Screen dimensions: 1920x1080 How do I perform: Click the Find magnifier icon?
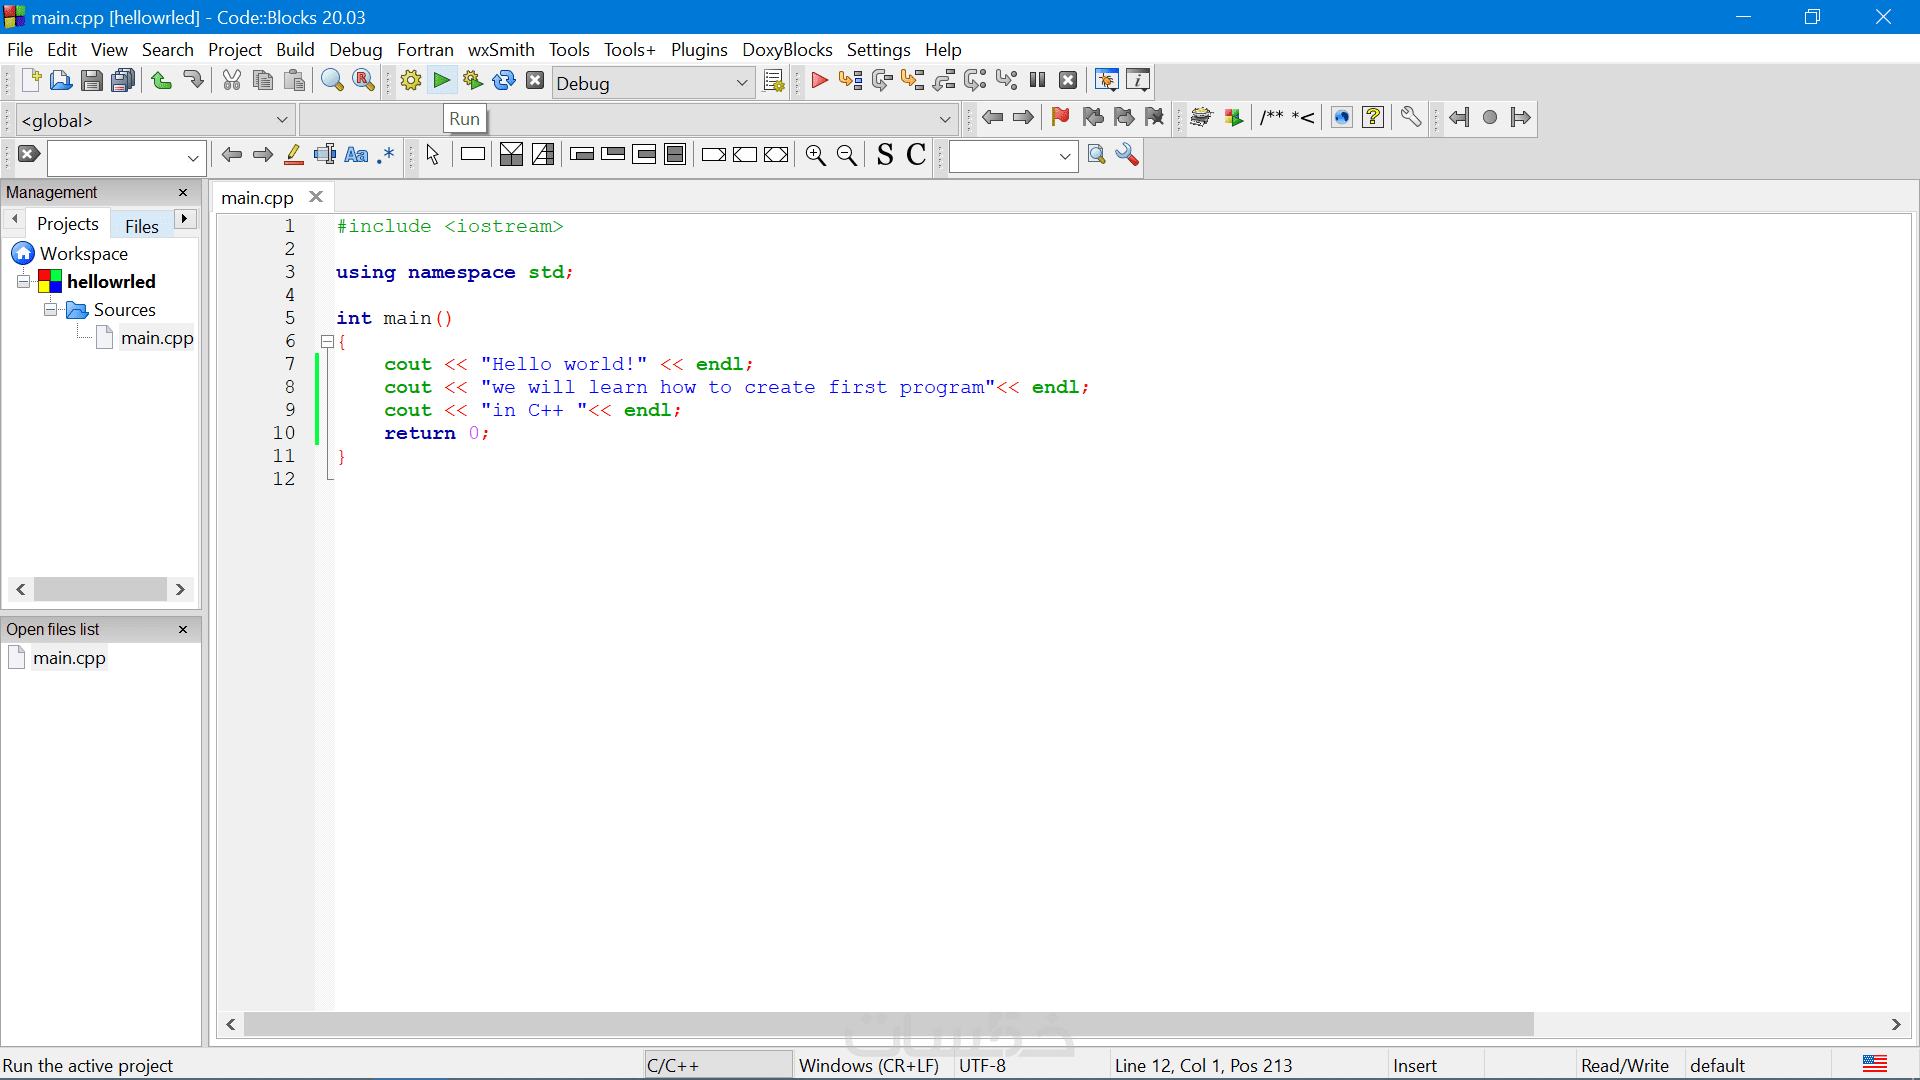[x=332, y=81]
